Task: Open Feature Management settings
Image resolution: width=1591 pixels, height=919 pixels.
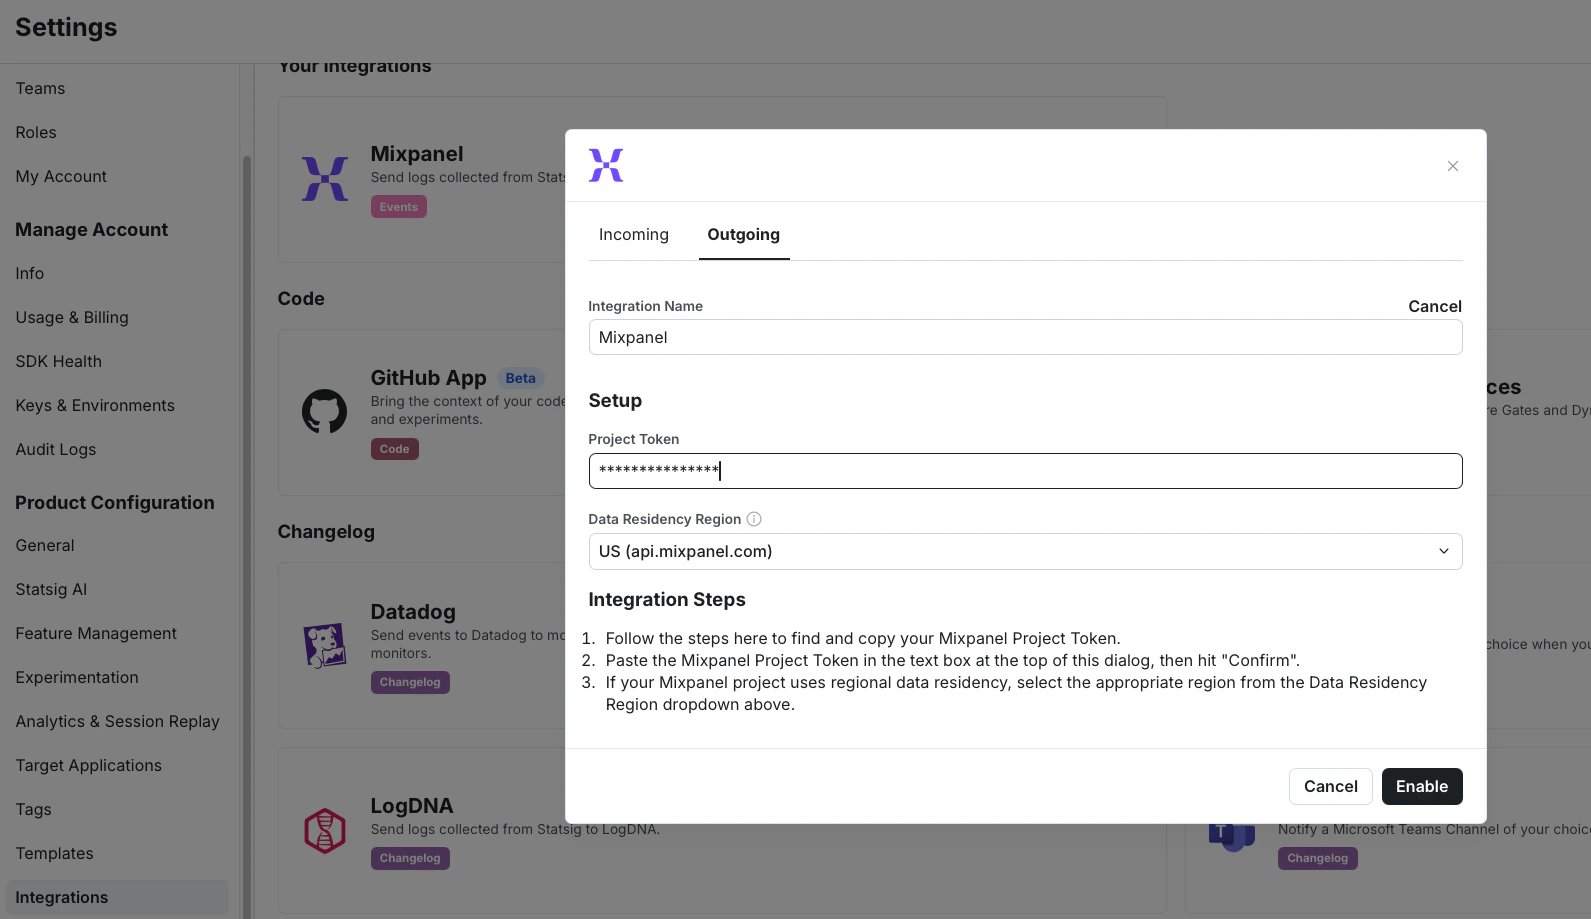Action: (x=96, y=633)
